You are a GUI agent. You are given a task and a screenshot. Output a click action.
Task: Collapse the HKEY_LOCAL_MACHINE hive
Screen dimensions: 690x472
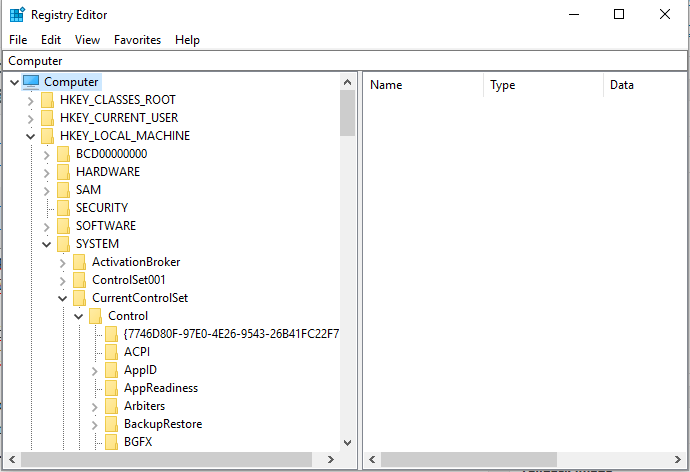(30, 136)
